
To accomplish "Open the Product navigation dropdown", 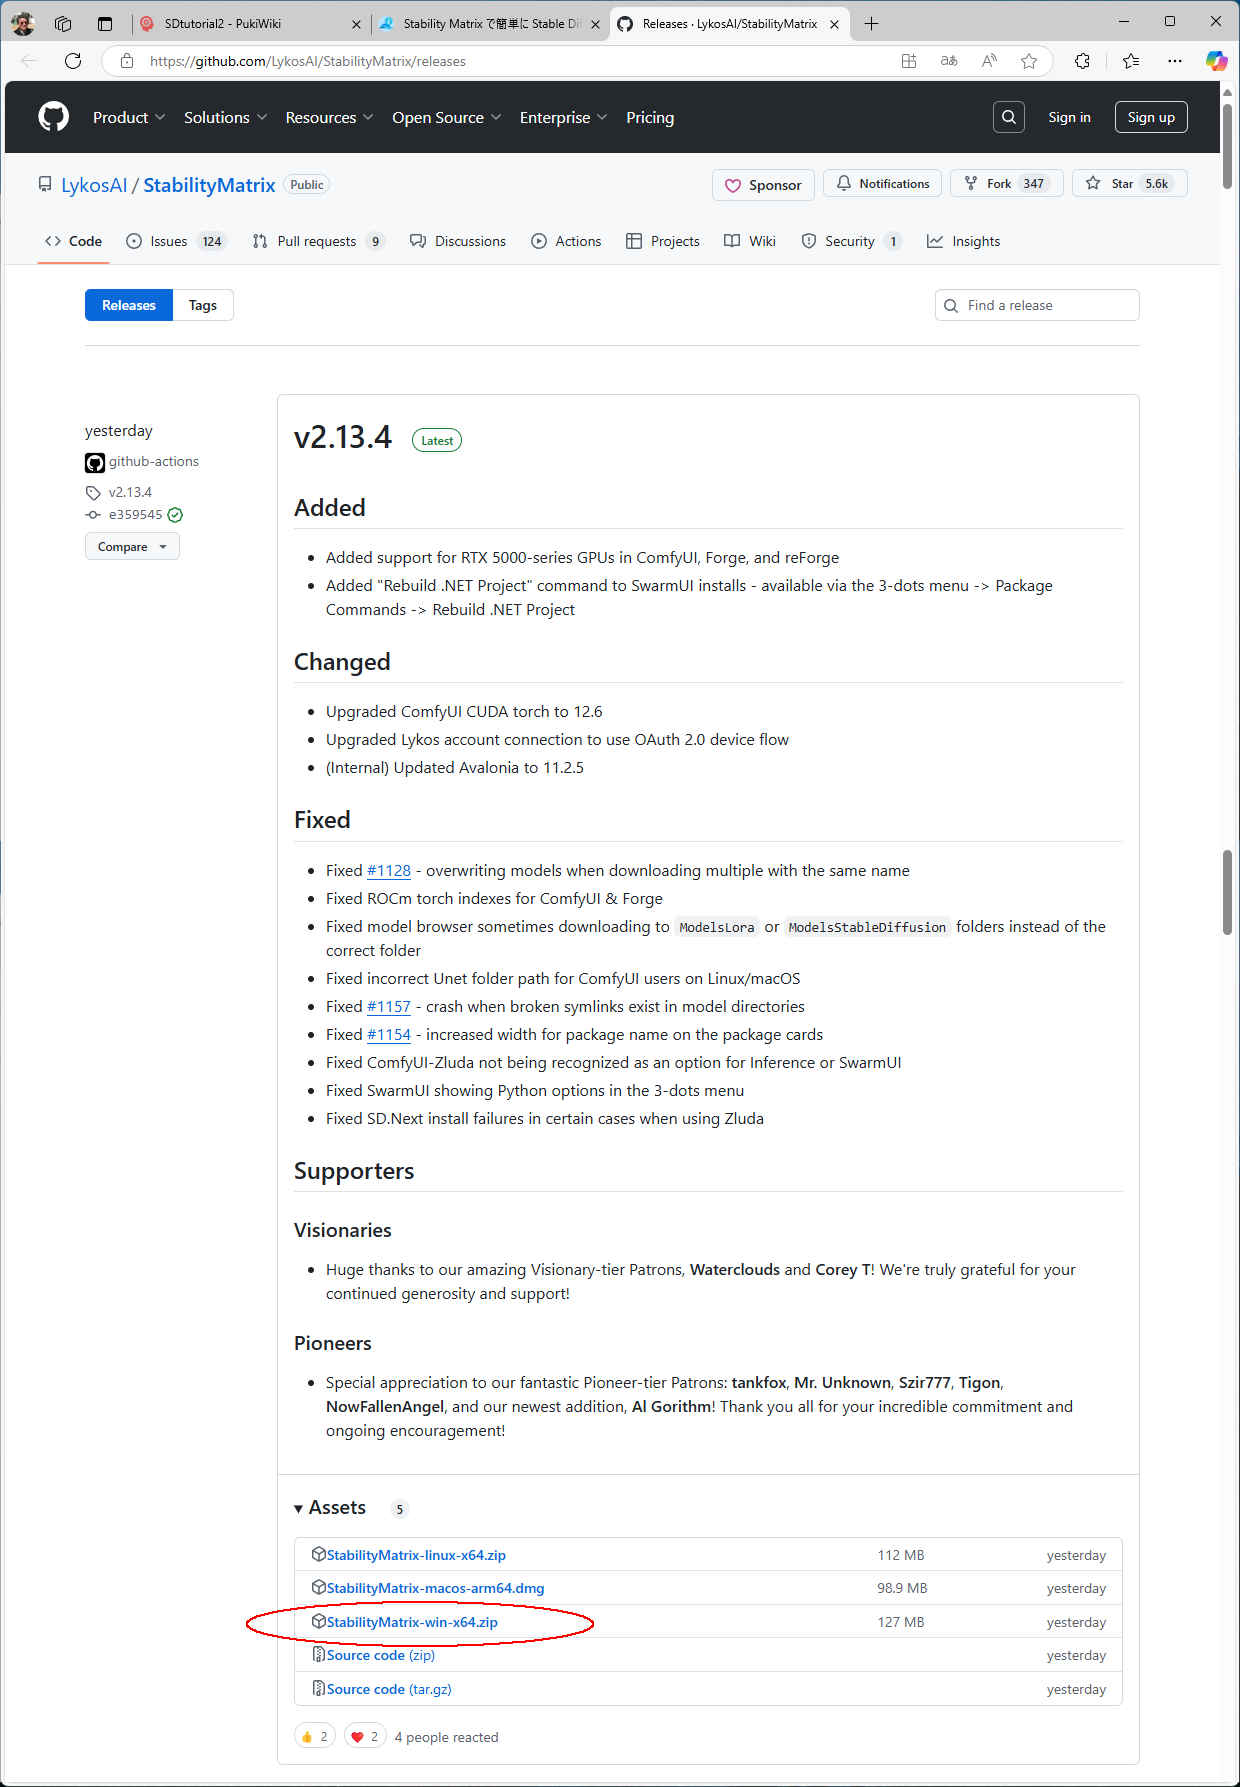I will (x=129, y=117).
